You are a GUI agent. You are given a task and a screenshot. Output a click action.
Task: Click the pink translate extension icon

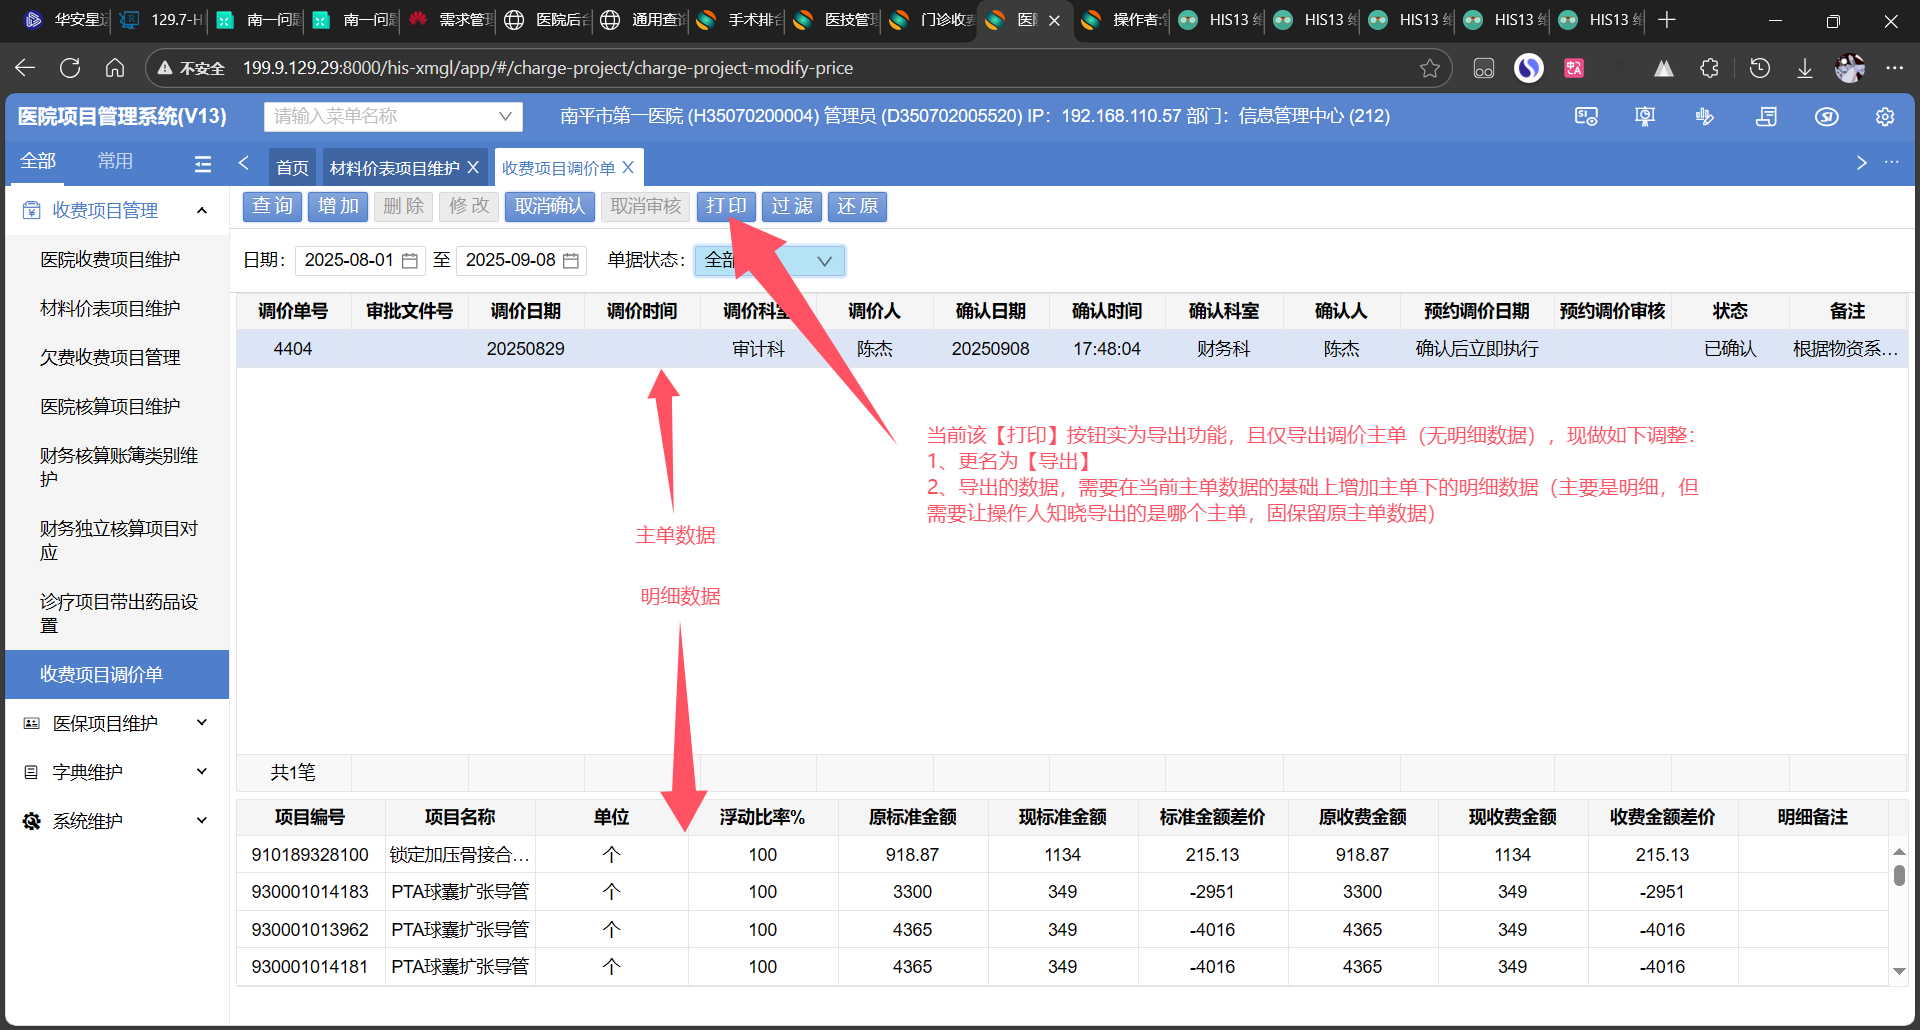1574,68
